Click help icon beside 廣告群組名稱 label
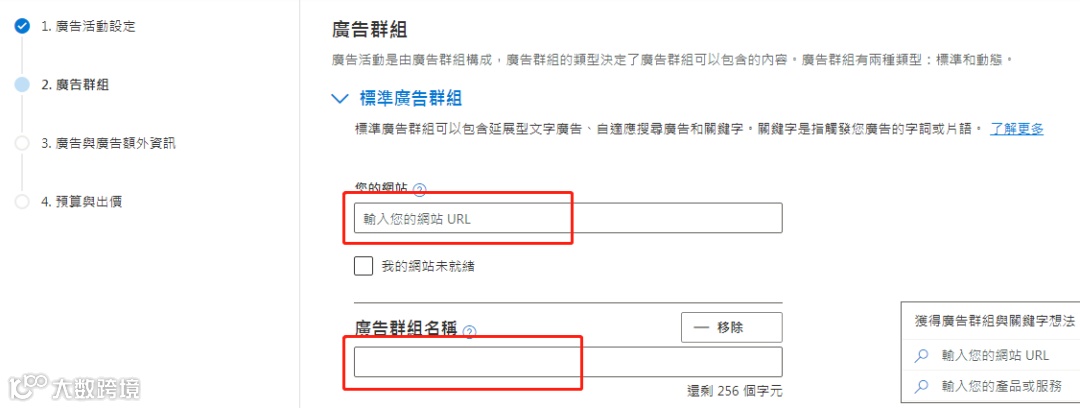 (x=470, y=331)
